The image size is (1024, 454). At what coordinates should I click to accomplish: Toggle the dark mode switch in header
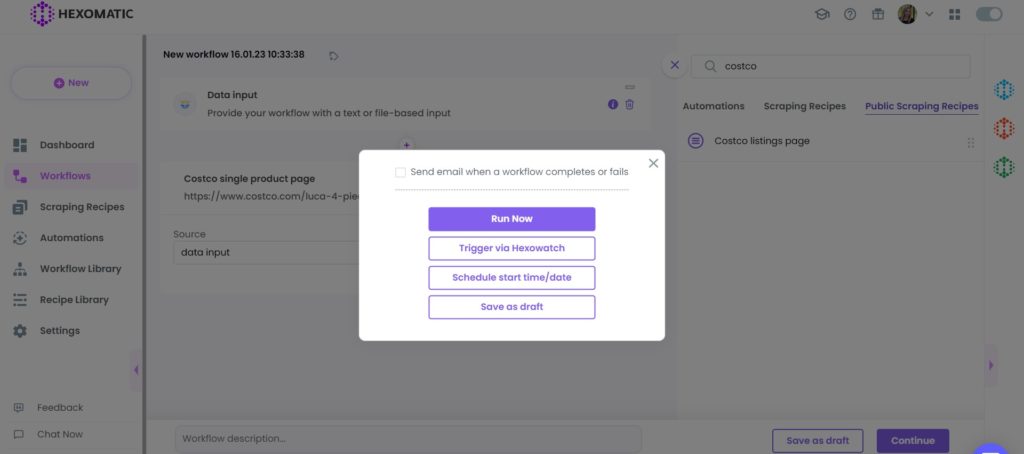[989, 14]
